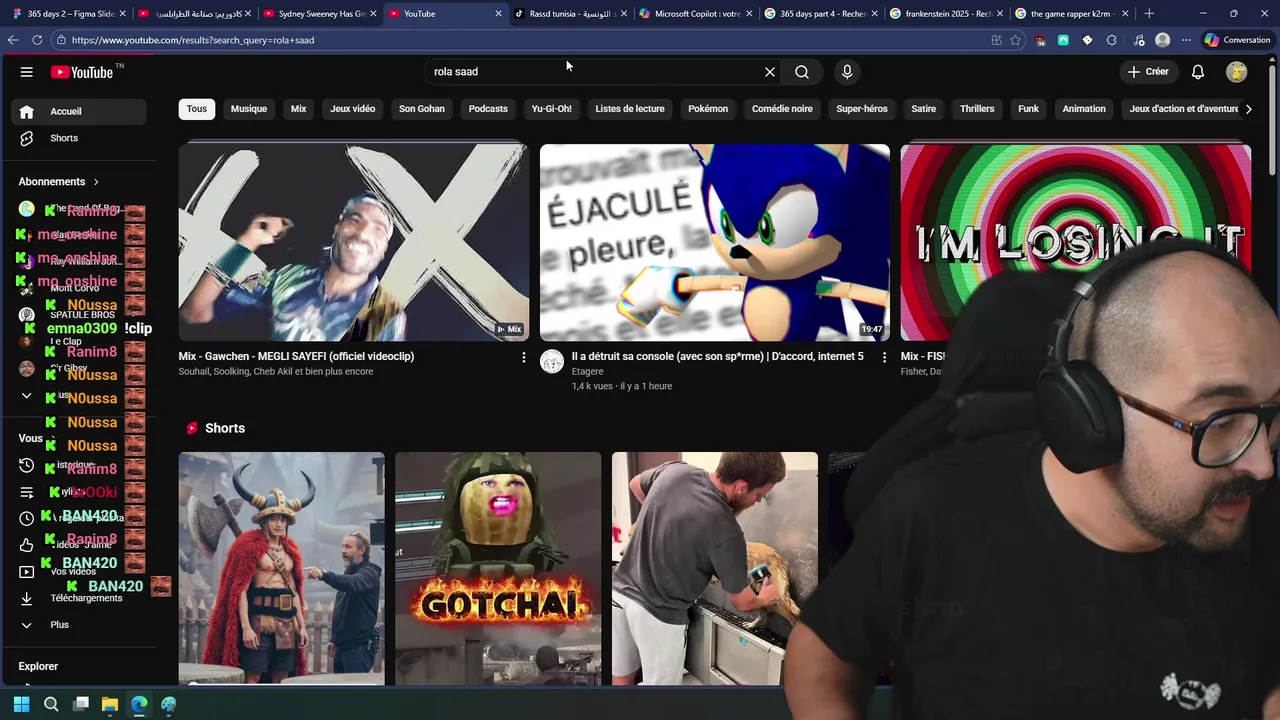
Task: Select the Pokémon filter chip
Action: pyautogui.click(x=708, y=109)
